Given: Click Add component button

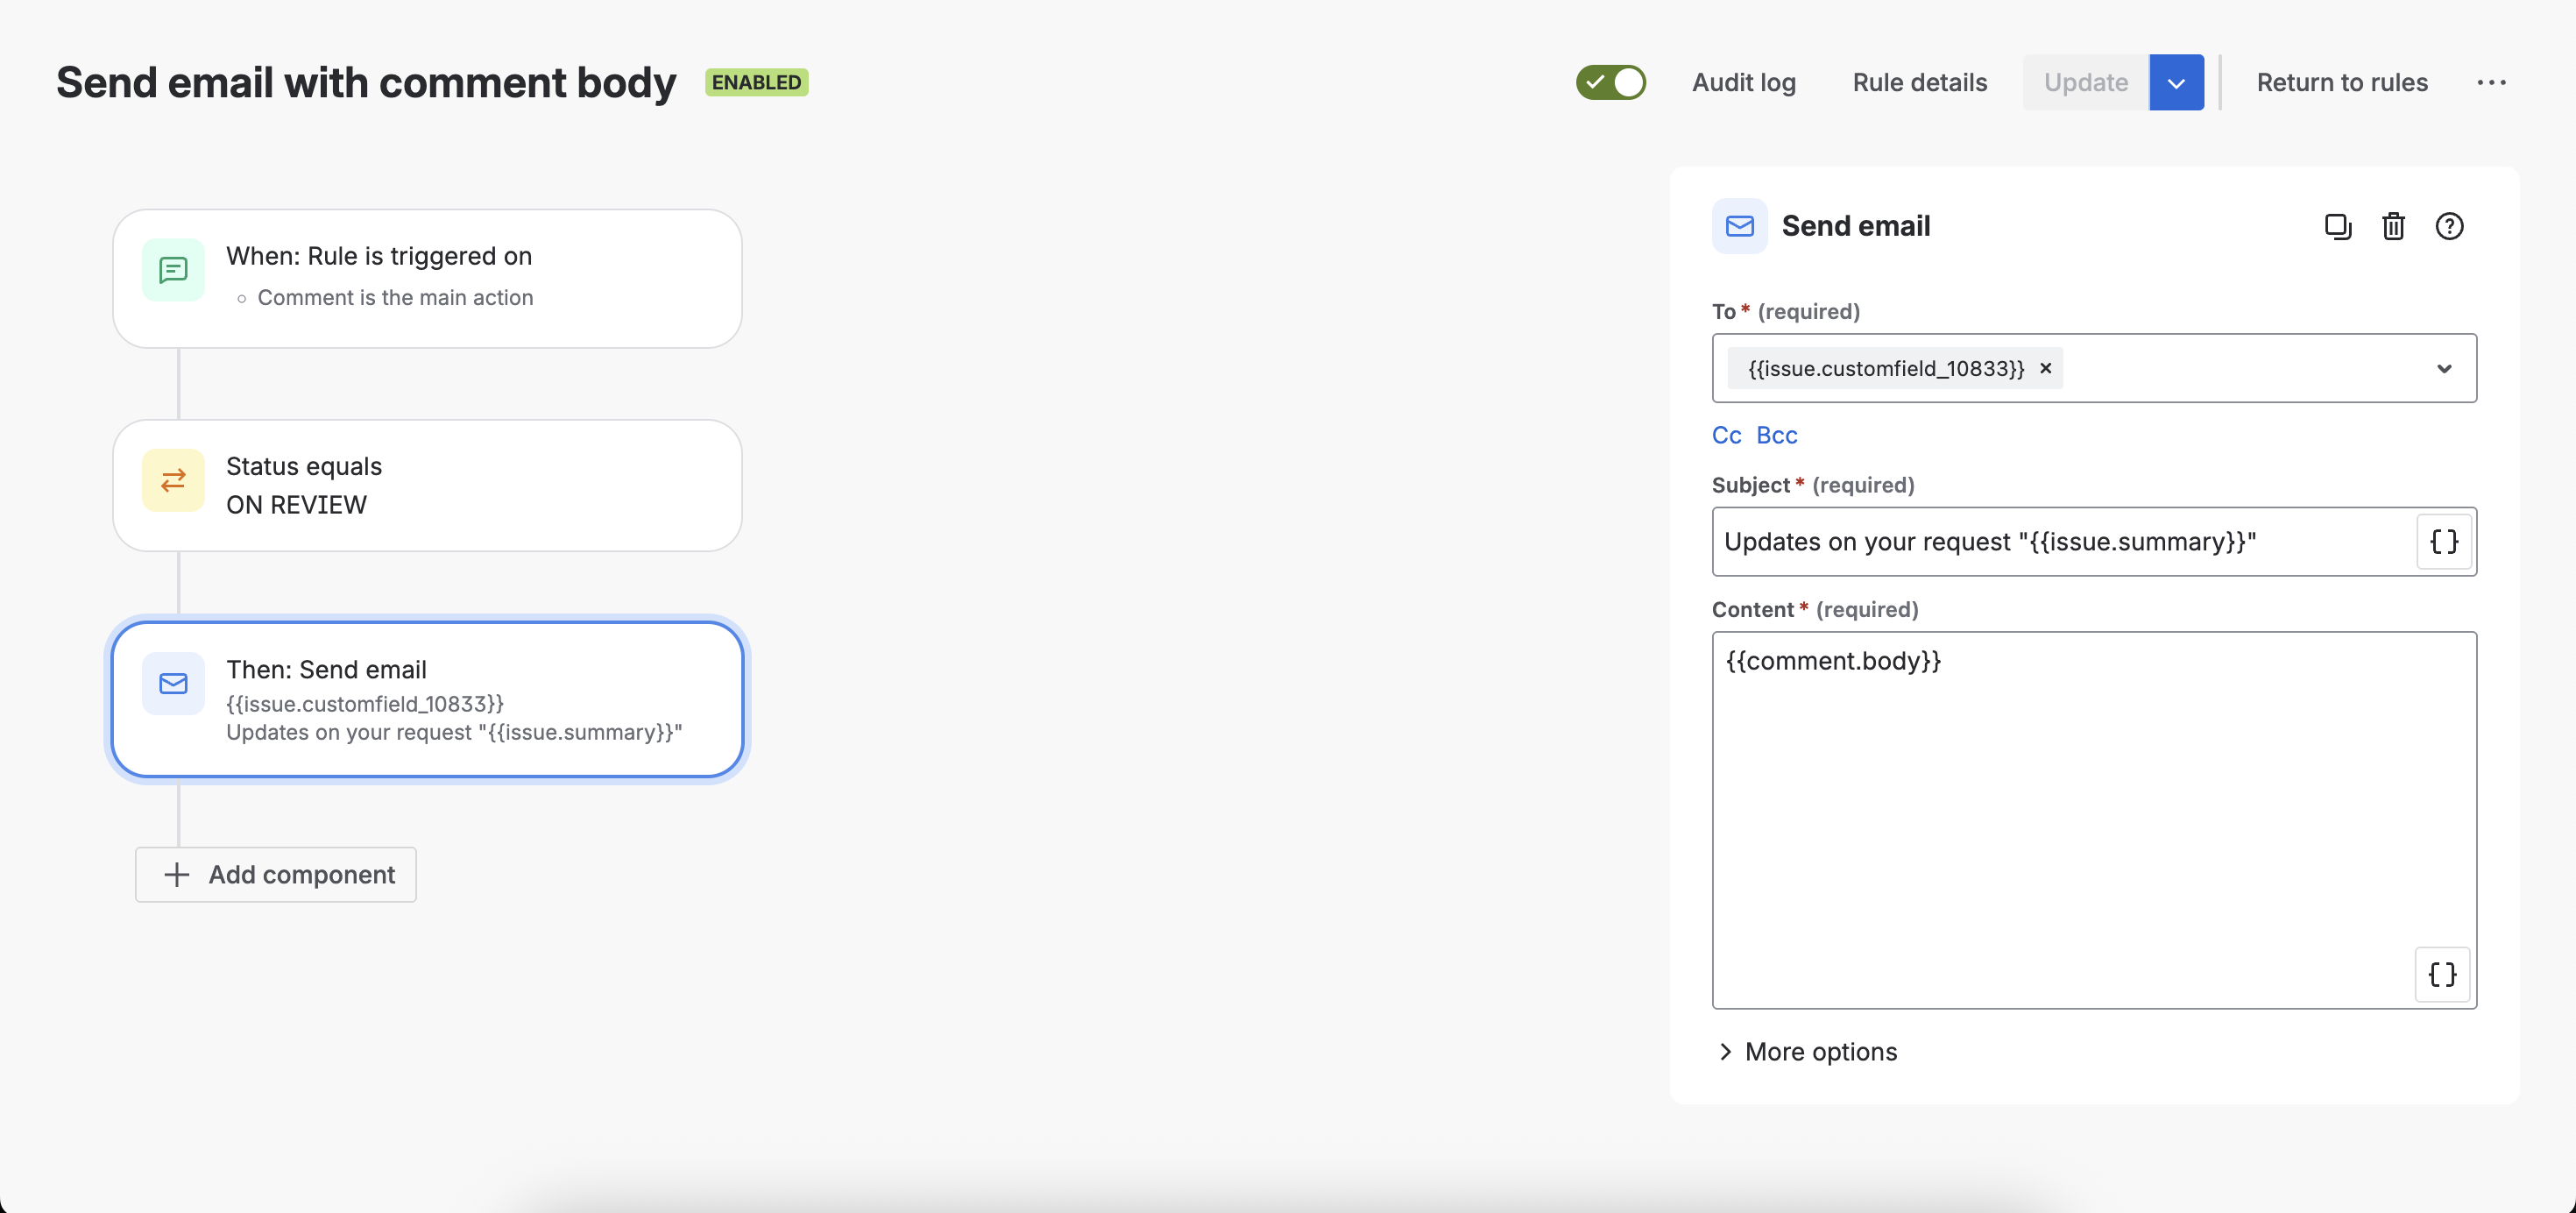Looking at the screenshot, I should point(276,874).
